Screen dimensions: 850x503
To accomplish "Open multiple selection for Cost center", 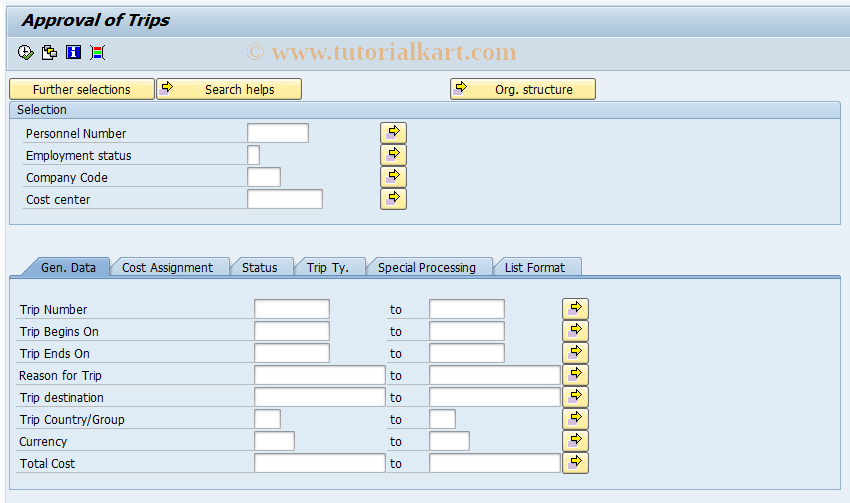I will click(394, 199).
